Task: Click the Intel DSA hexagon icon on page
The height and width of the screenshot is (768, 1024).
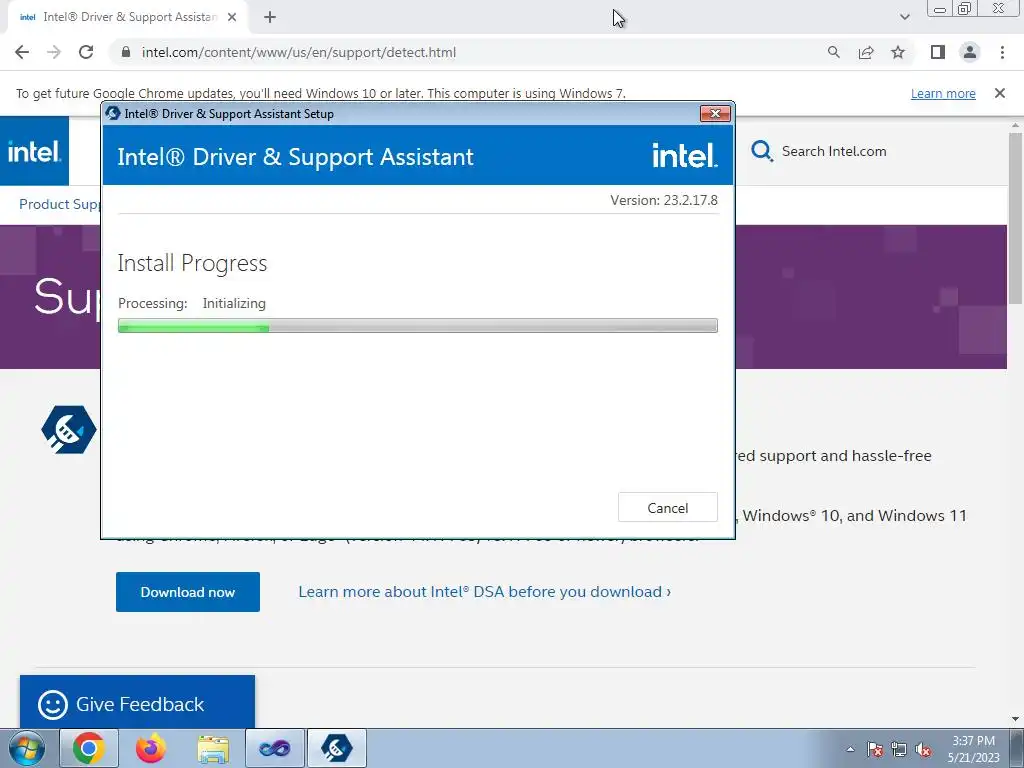Action: pyautogui.click(x=69, y=429)
